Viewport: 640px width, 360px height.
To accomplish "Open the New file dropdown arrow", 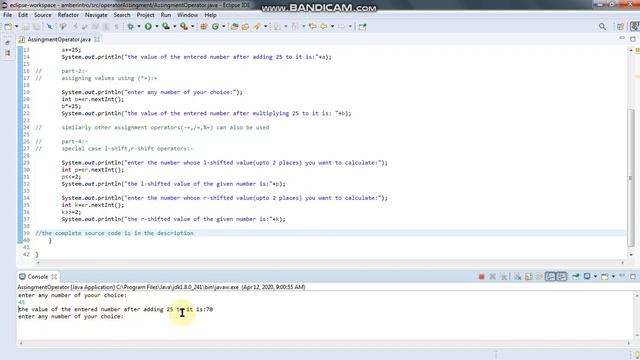I will pyautogui.click(x=16, y=27).
